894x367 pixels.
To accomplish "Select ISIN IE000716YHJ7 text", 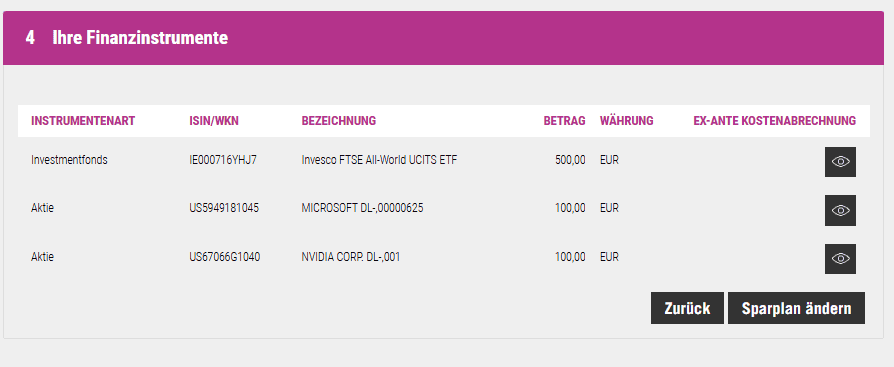I will [x=223, y=160].
